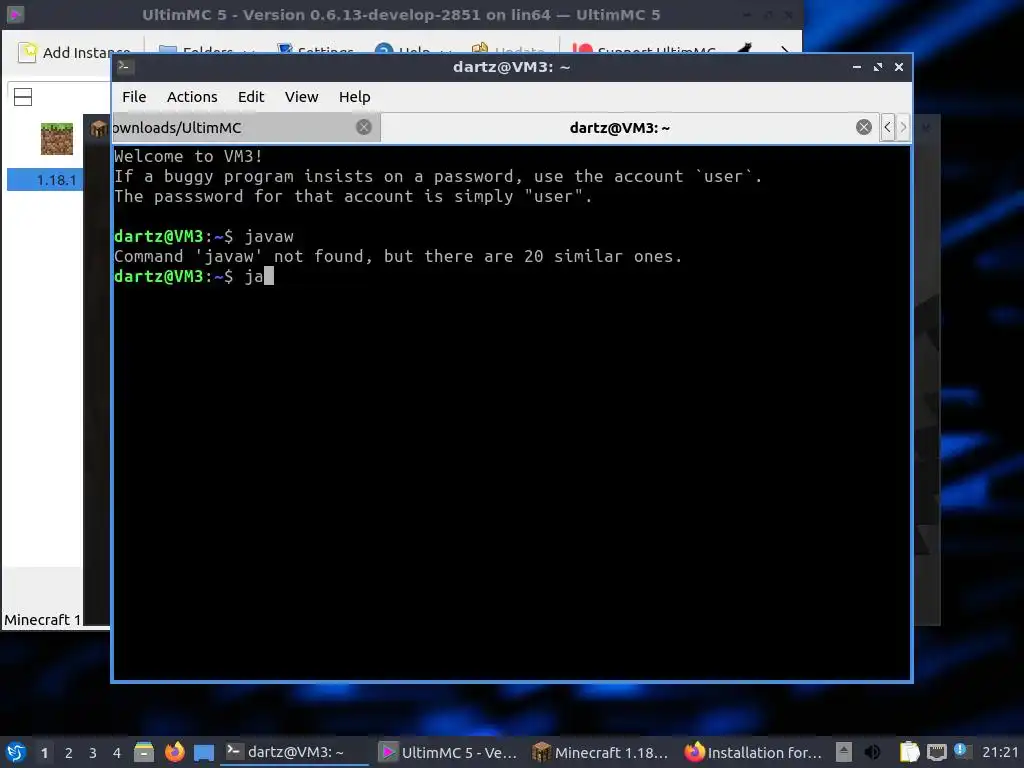
Task: Click Add Instance in UltimMC window
Action: (x=74, y=52)
